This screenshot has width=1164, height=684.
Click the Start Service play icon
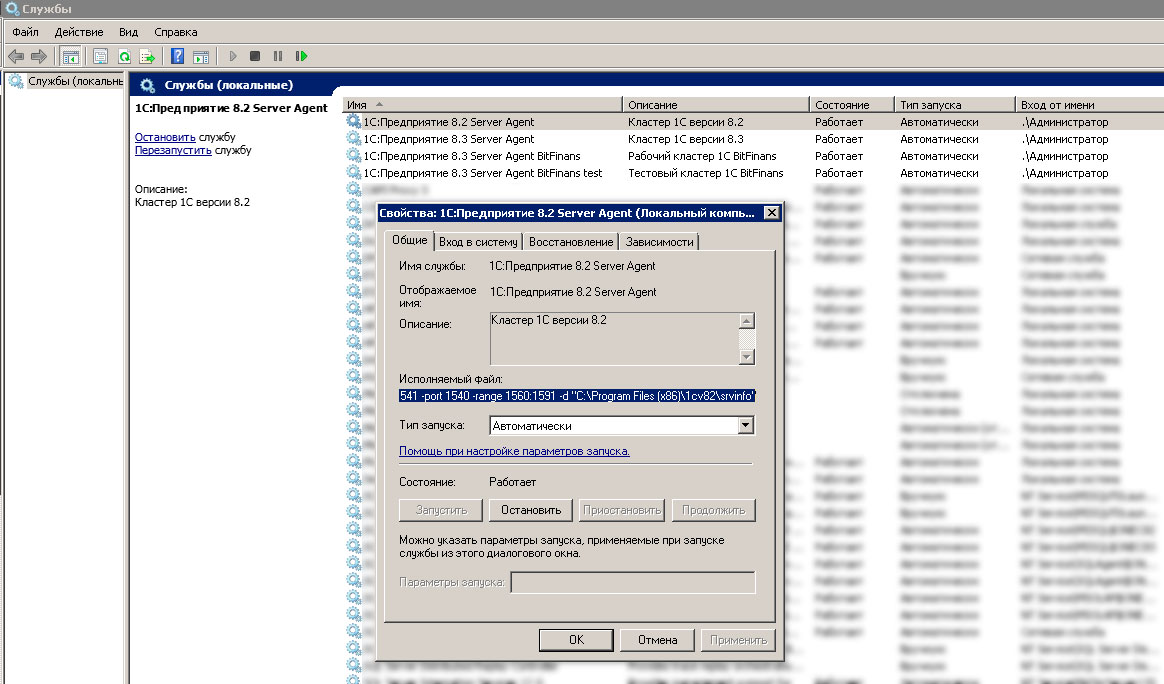click(232, 56)
